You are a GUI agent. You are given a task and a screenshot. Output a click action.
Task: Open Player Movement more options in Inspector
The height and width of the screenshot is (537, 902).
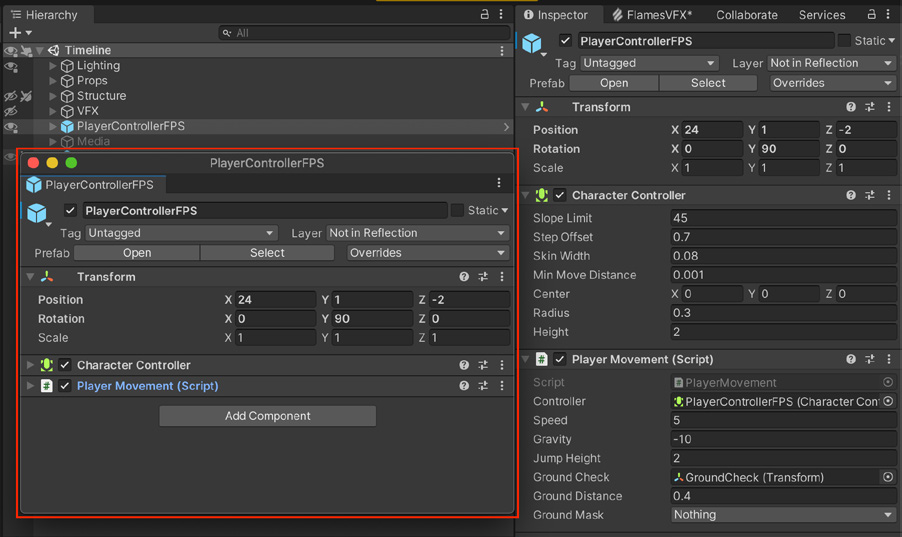coord(889,359)
